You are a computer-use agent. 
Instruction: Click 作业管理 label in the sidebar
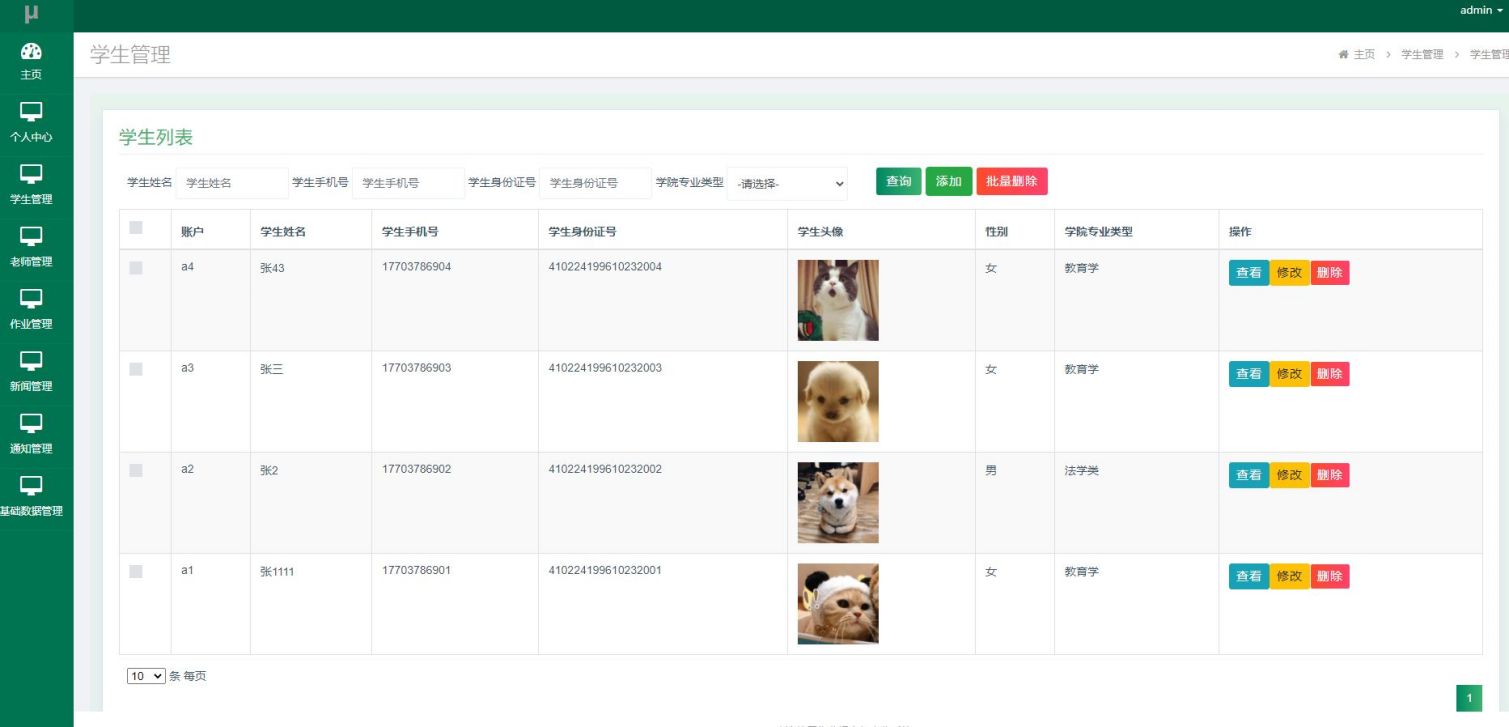coord(31,324)
